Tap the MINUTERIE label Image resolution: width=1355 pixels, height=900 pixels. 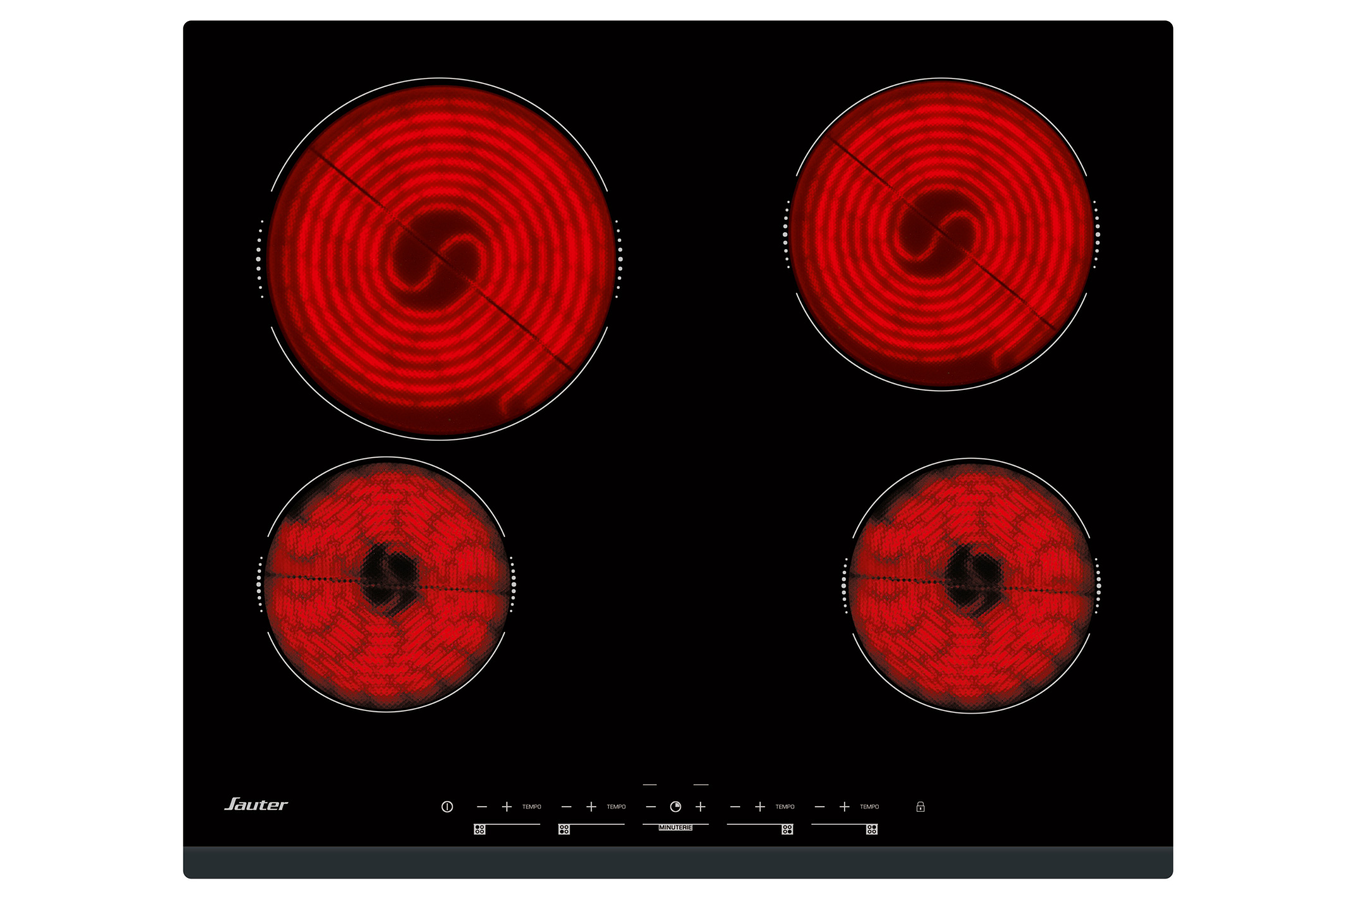pos(675,828)
